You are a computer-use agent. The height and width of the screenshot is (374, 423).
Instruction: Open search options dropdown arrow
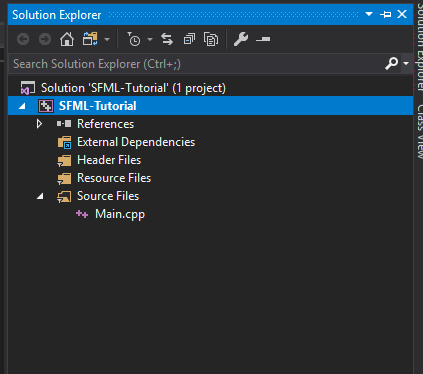[406, 63]
